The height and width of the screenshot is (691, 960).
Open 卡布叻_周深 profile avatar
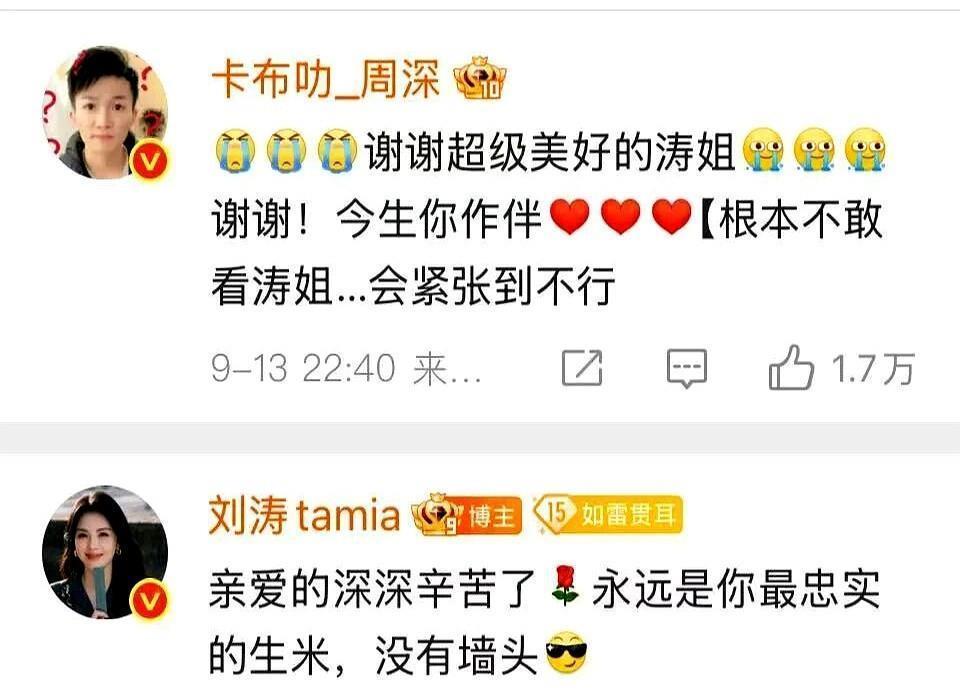[105, 112]
